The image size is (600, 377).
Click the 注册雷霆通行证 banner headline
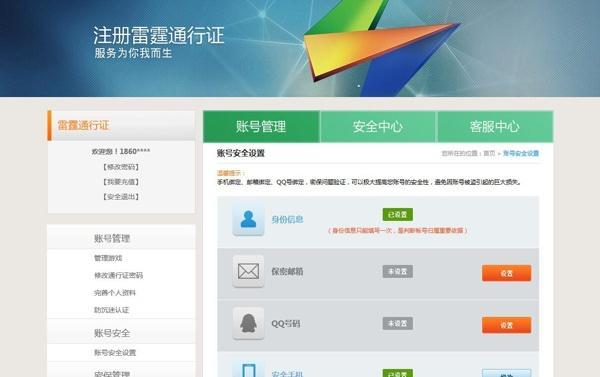(158, 36)
